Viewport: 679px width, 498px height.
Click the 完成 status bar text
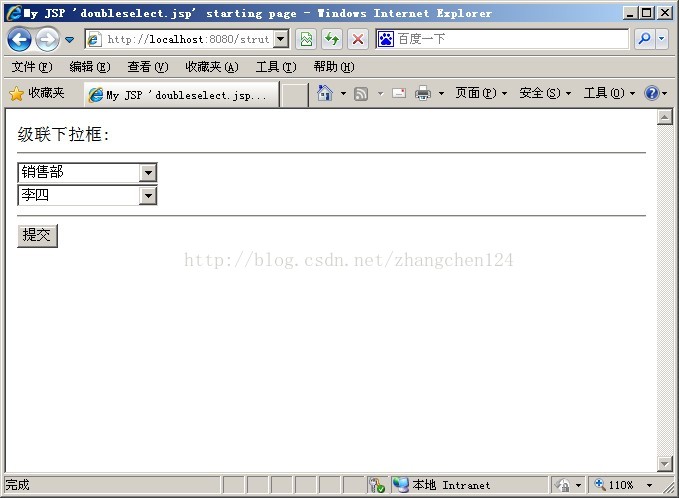[17, 485]
